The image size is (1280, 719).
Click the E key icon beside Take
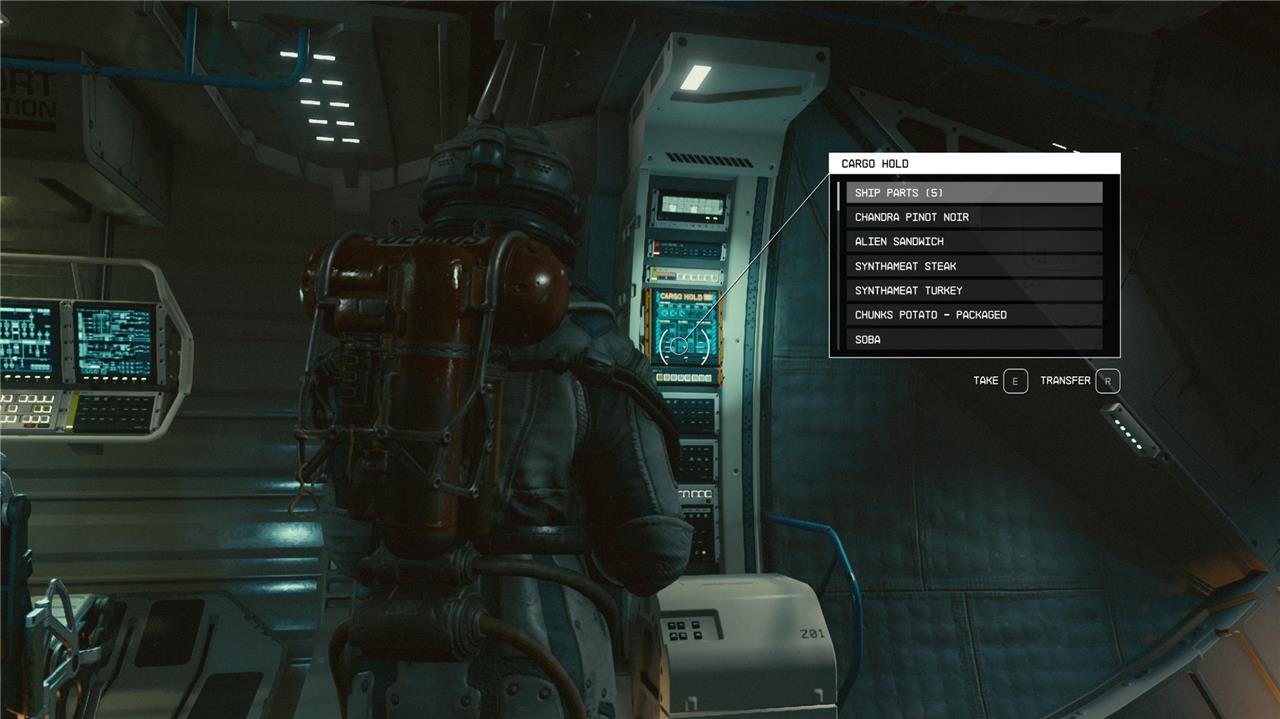click(x=1015, y=381)
